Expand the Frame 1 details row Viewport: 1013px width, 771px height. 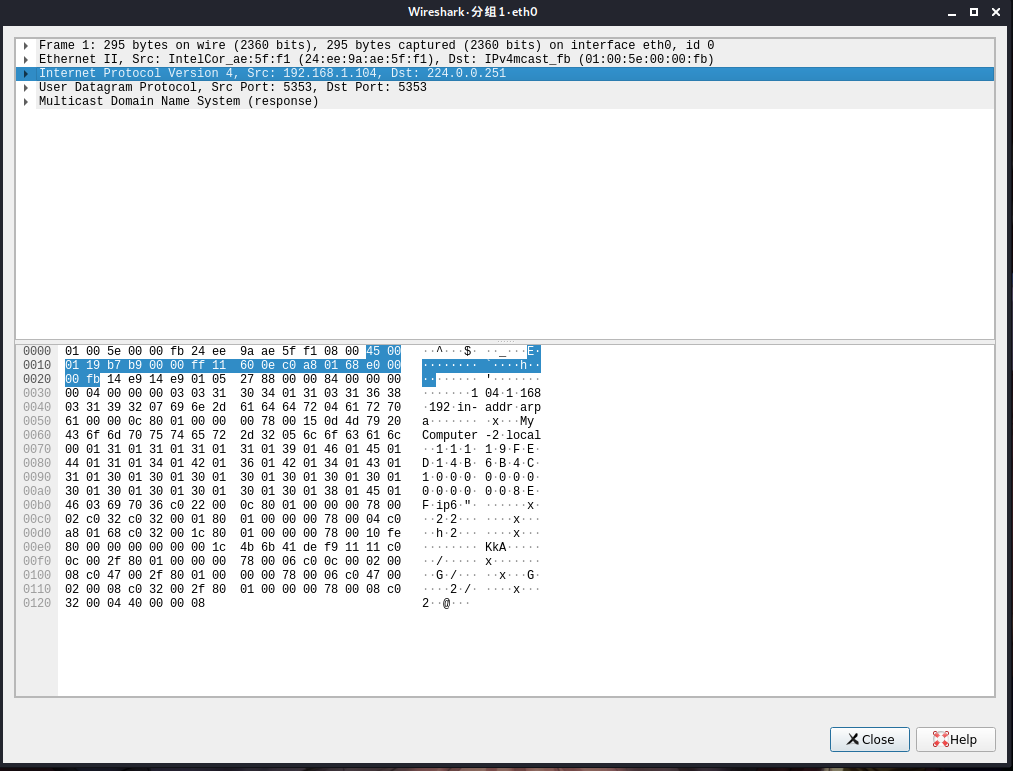point(27,45)
